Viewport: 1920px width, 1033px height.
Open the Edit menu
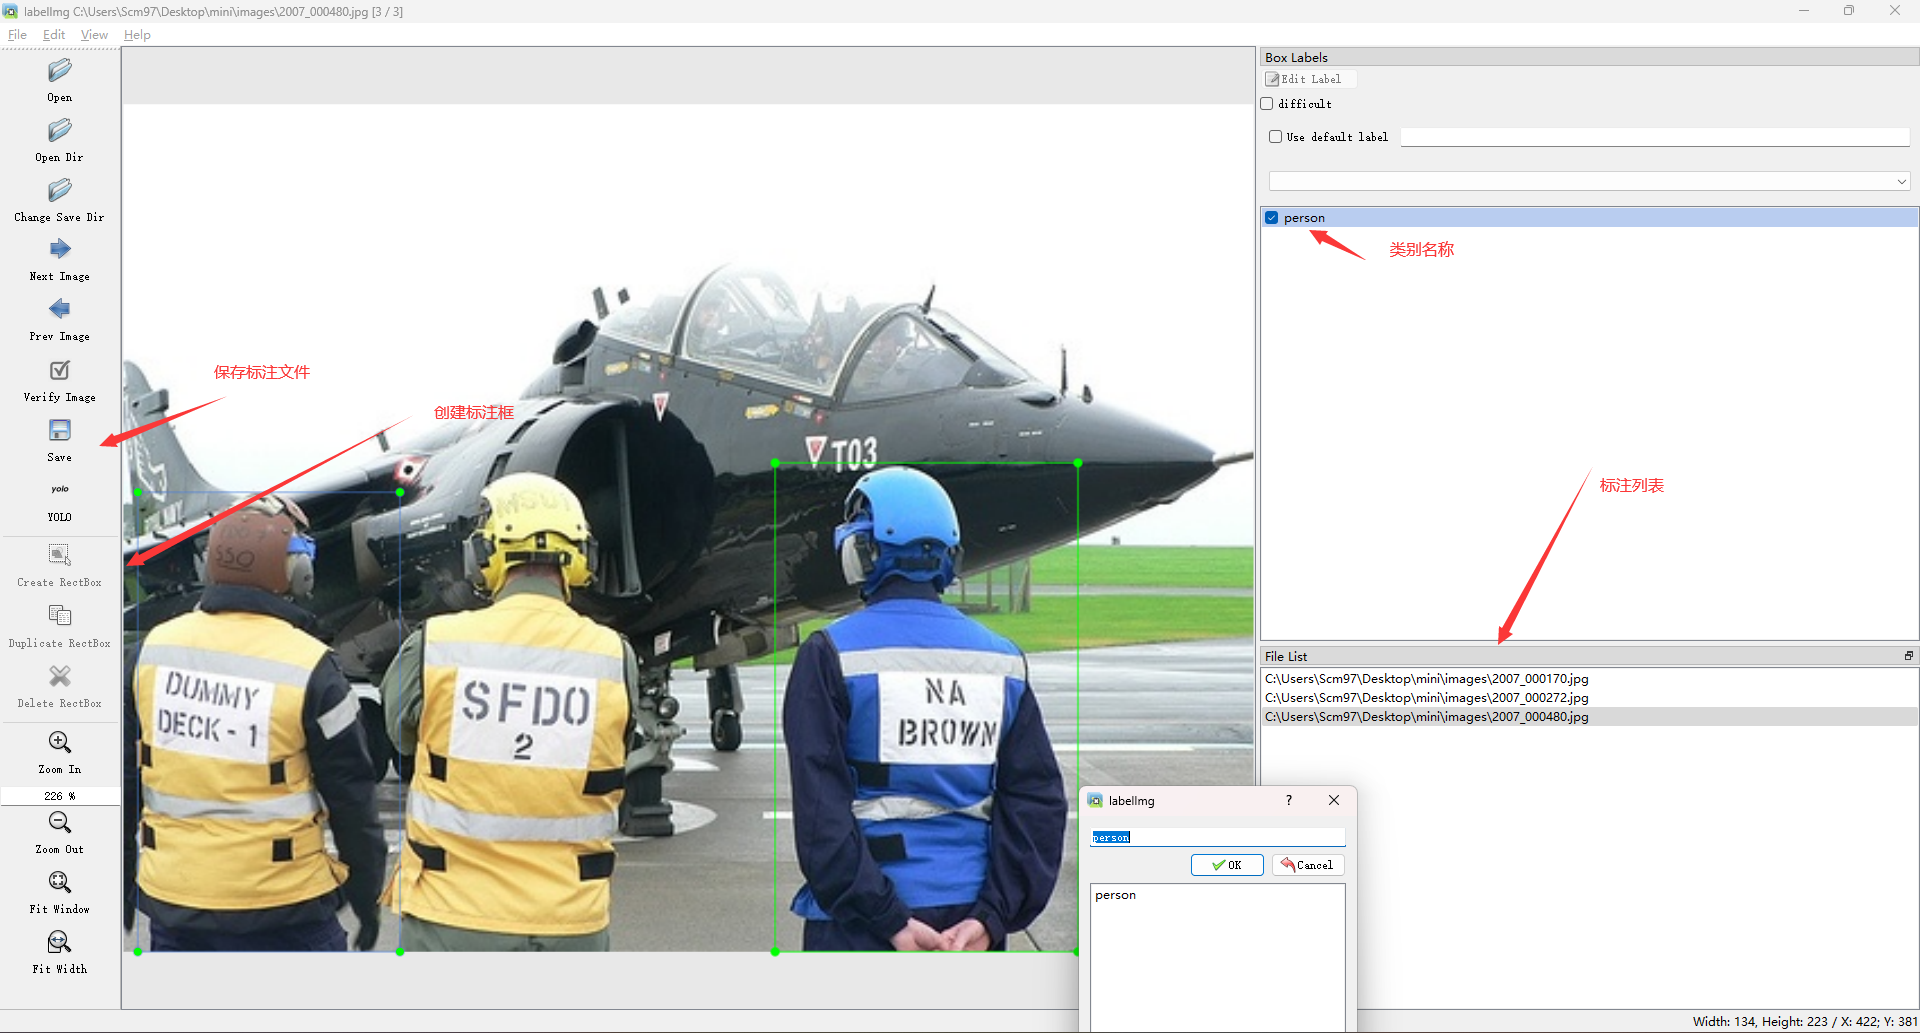(x=54, y=35)
